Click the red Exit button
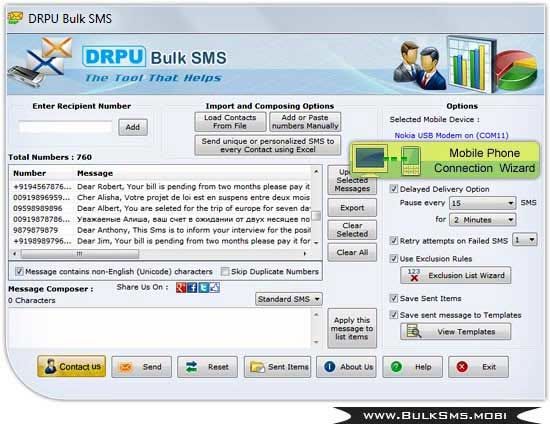Screen dimensions: 550x430 click(x=478, y=367)
